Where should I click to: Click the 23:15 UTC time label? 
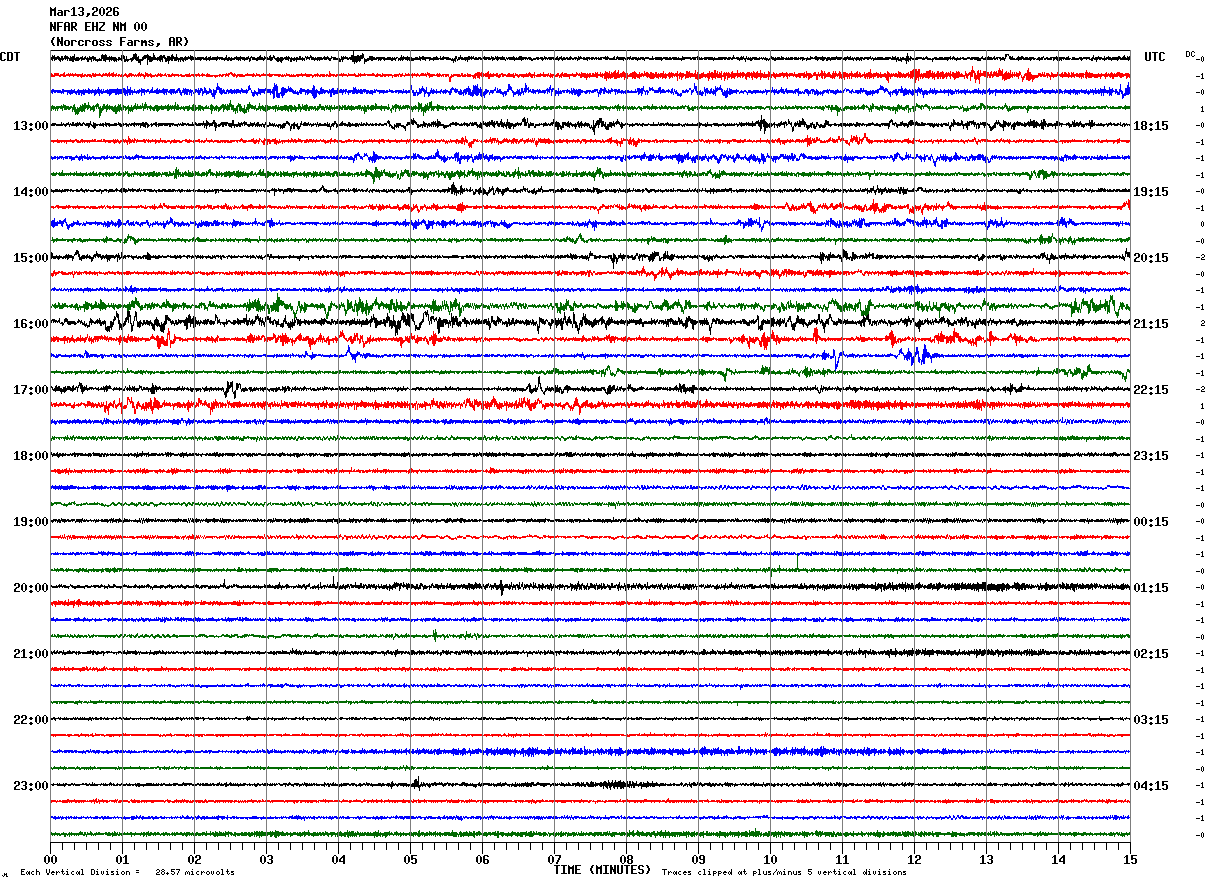[1151, 456]
